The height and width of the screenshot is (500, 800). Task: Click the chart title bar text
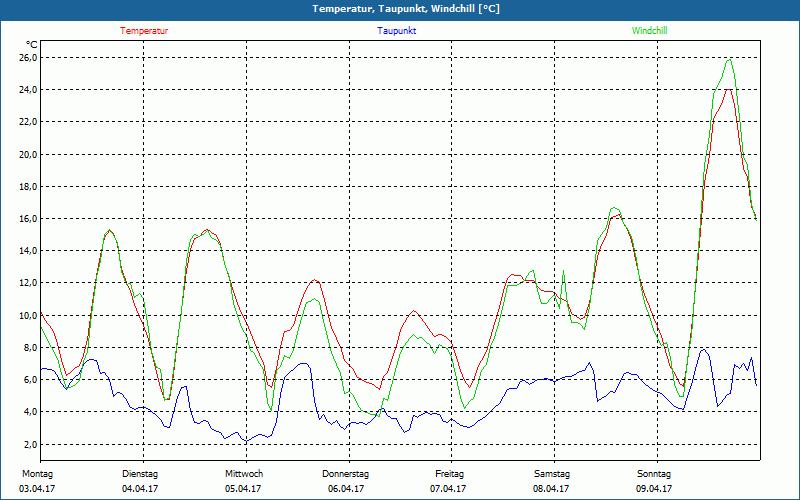pyautogui.click(x=406, y=9)
